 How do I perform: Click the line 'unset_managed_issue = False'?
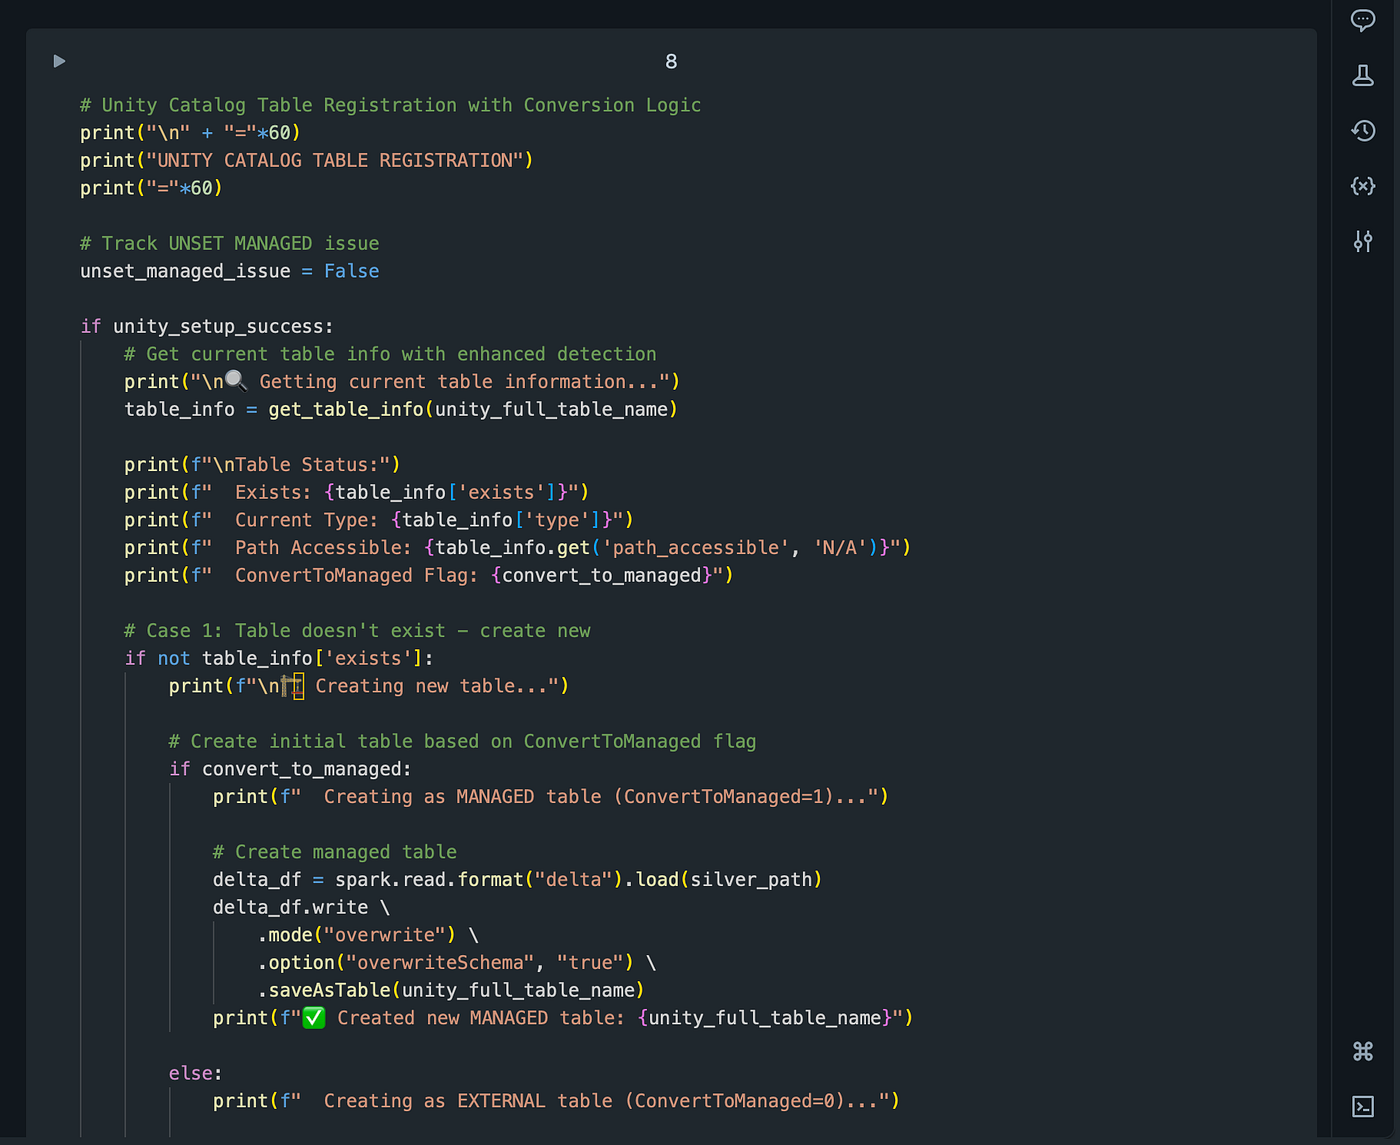[x=230, y=271]
